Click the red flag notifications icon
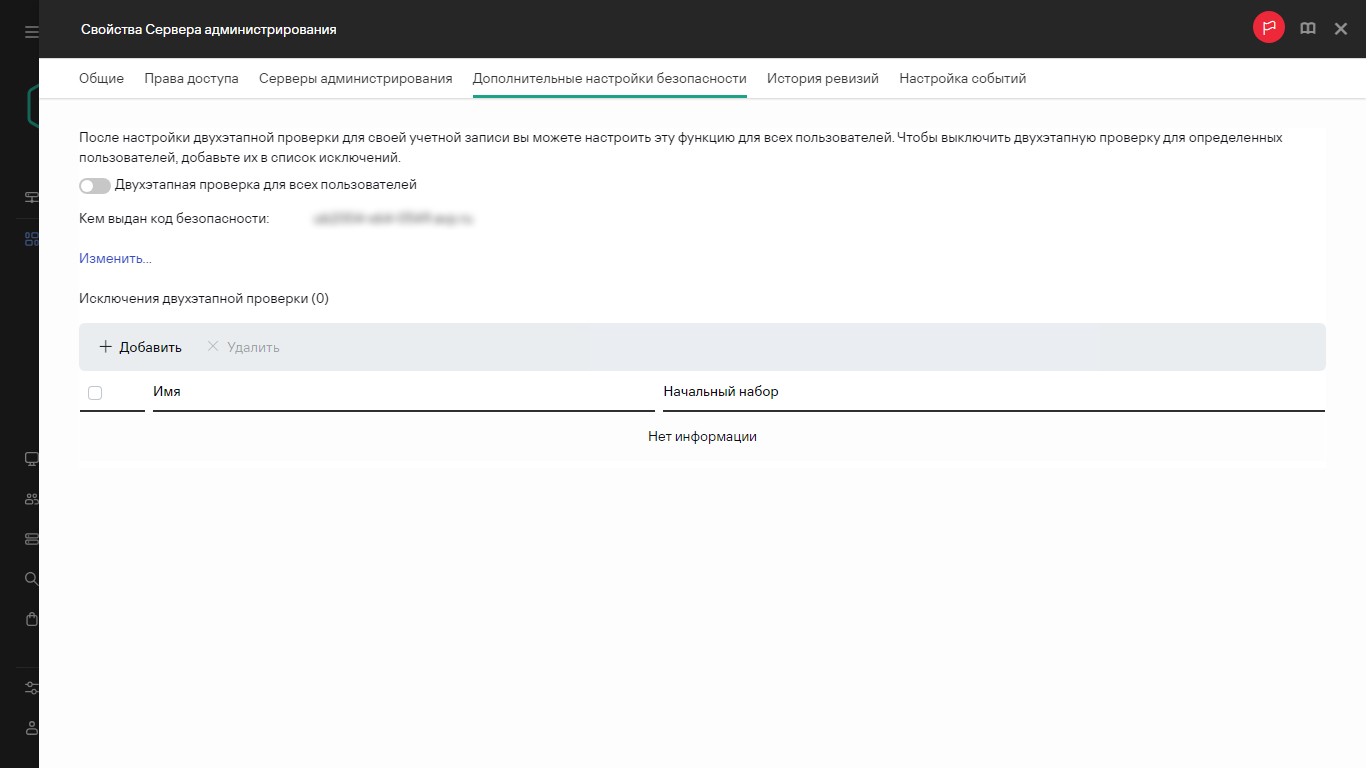The image size is (1366, 768). (x=1268, y=29)
